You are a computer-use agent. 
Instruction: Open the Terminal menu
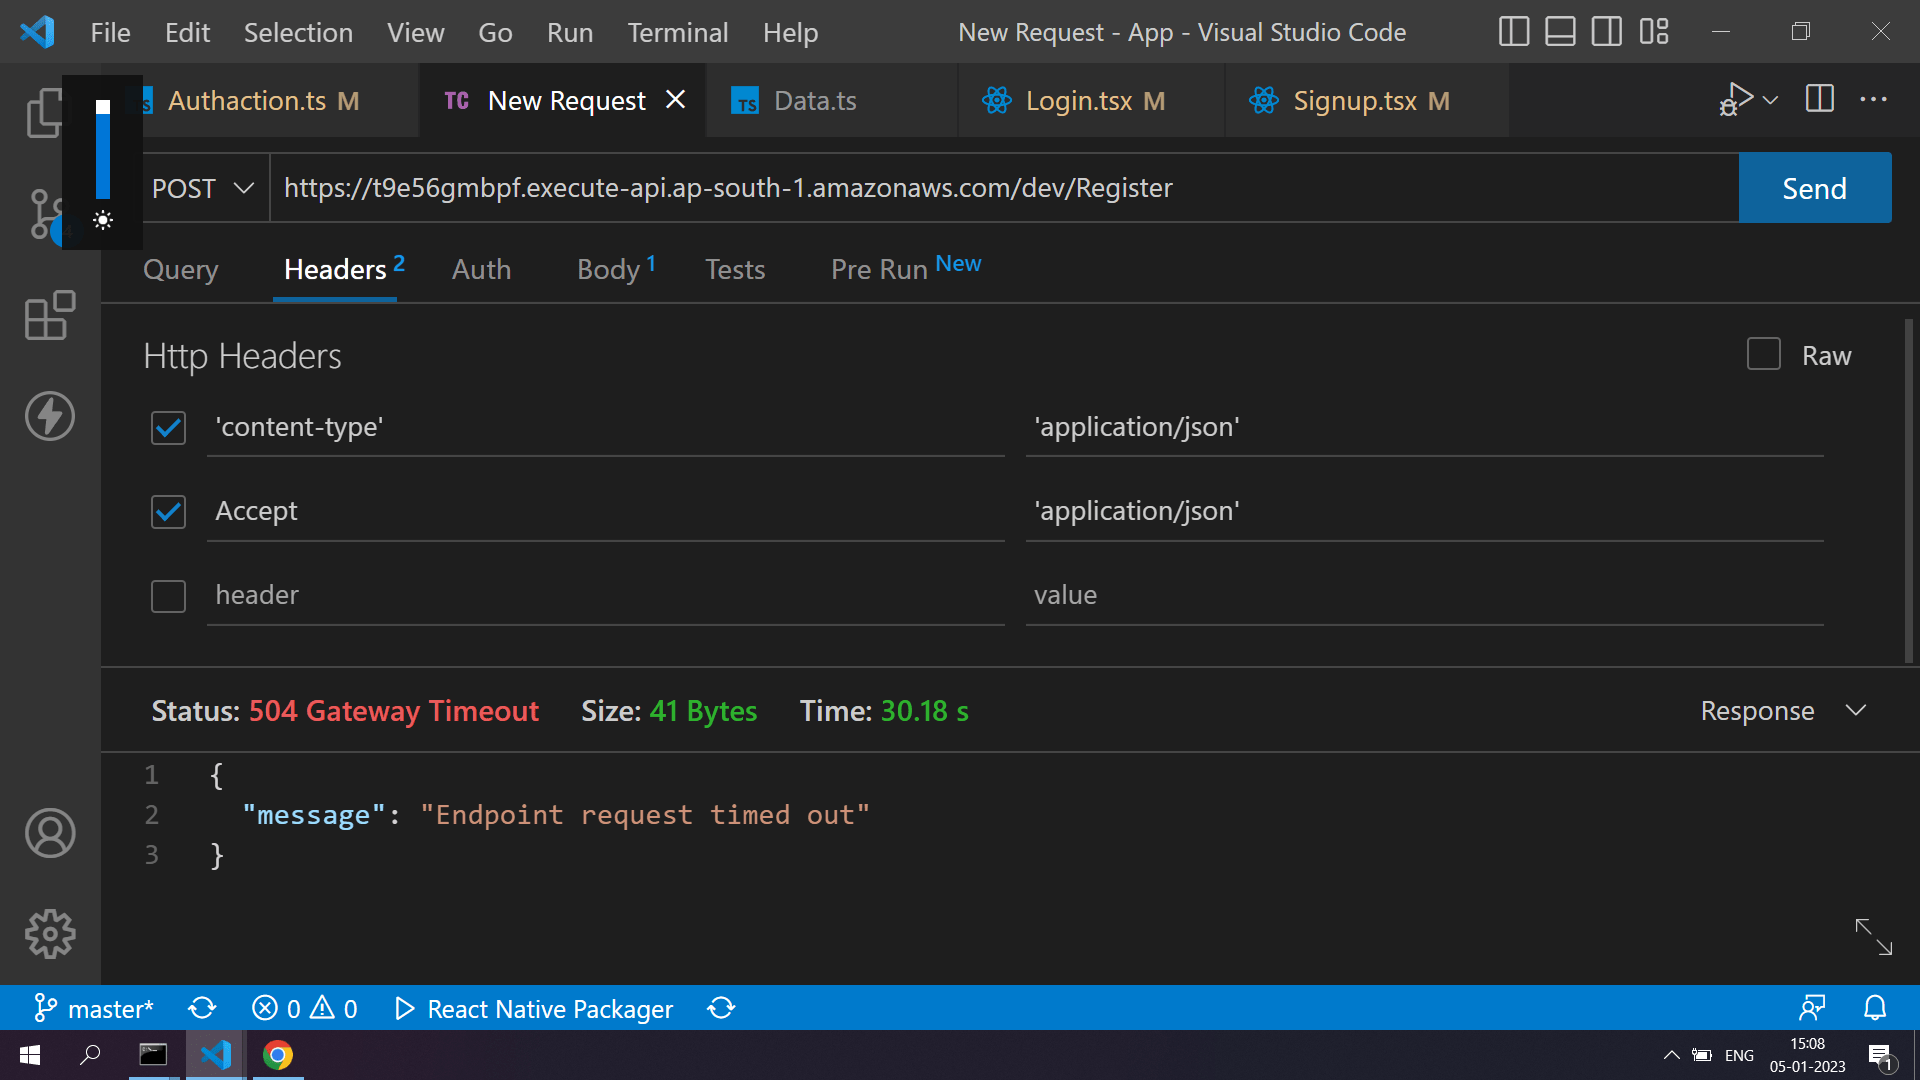677,32
